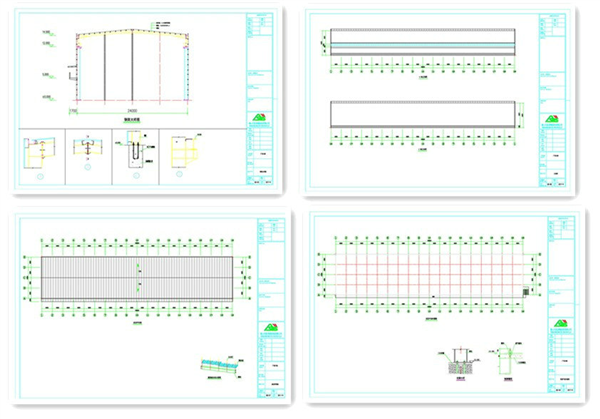Click the 1700 canopy dimension label
Viewport: 600px width, 419px height.
click(x=73, y=111)
